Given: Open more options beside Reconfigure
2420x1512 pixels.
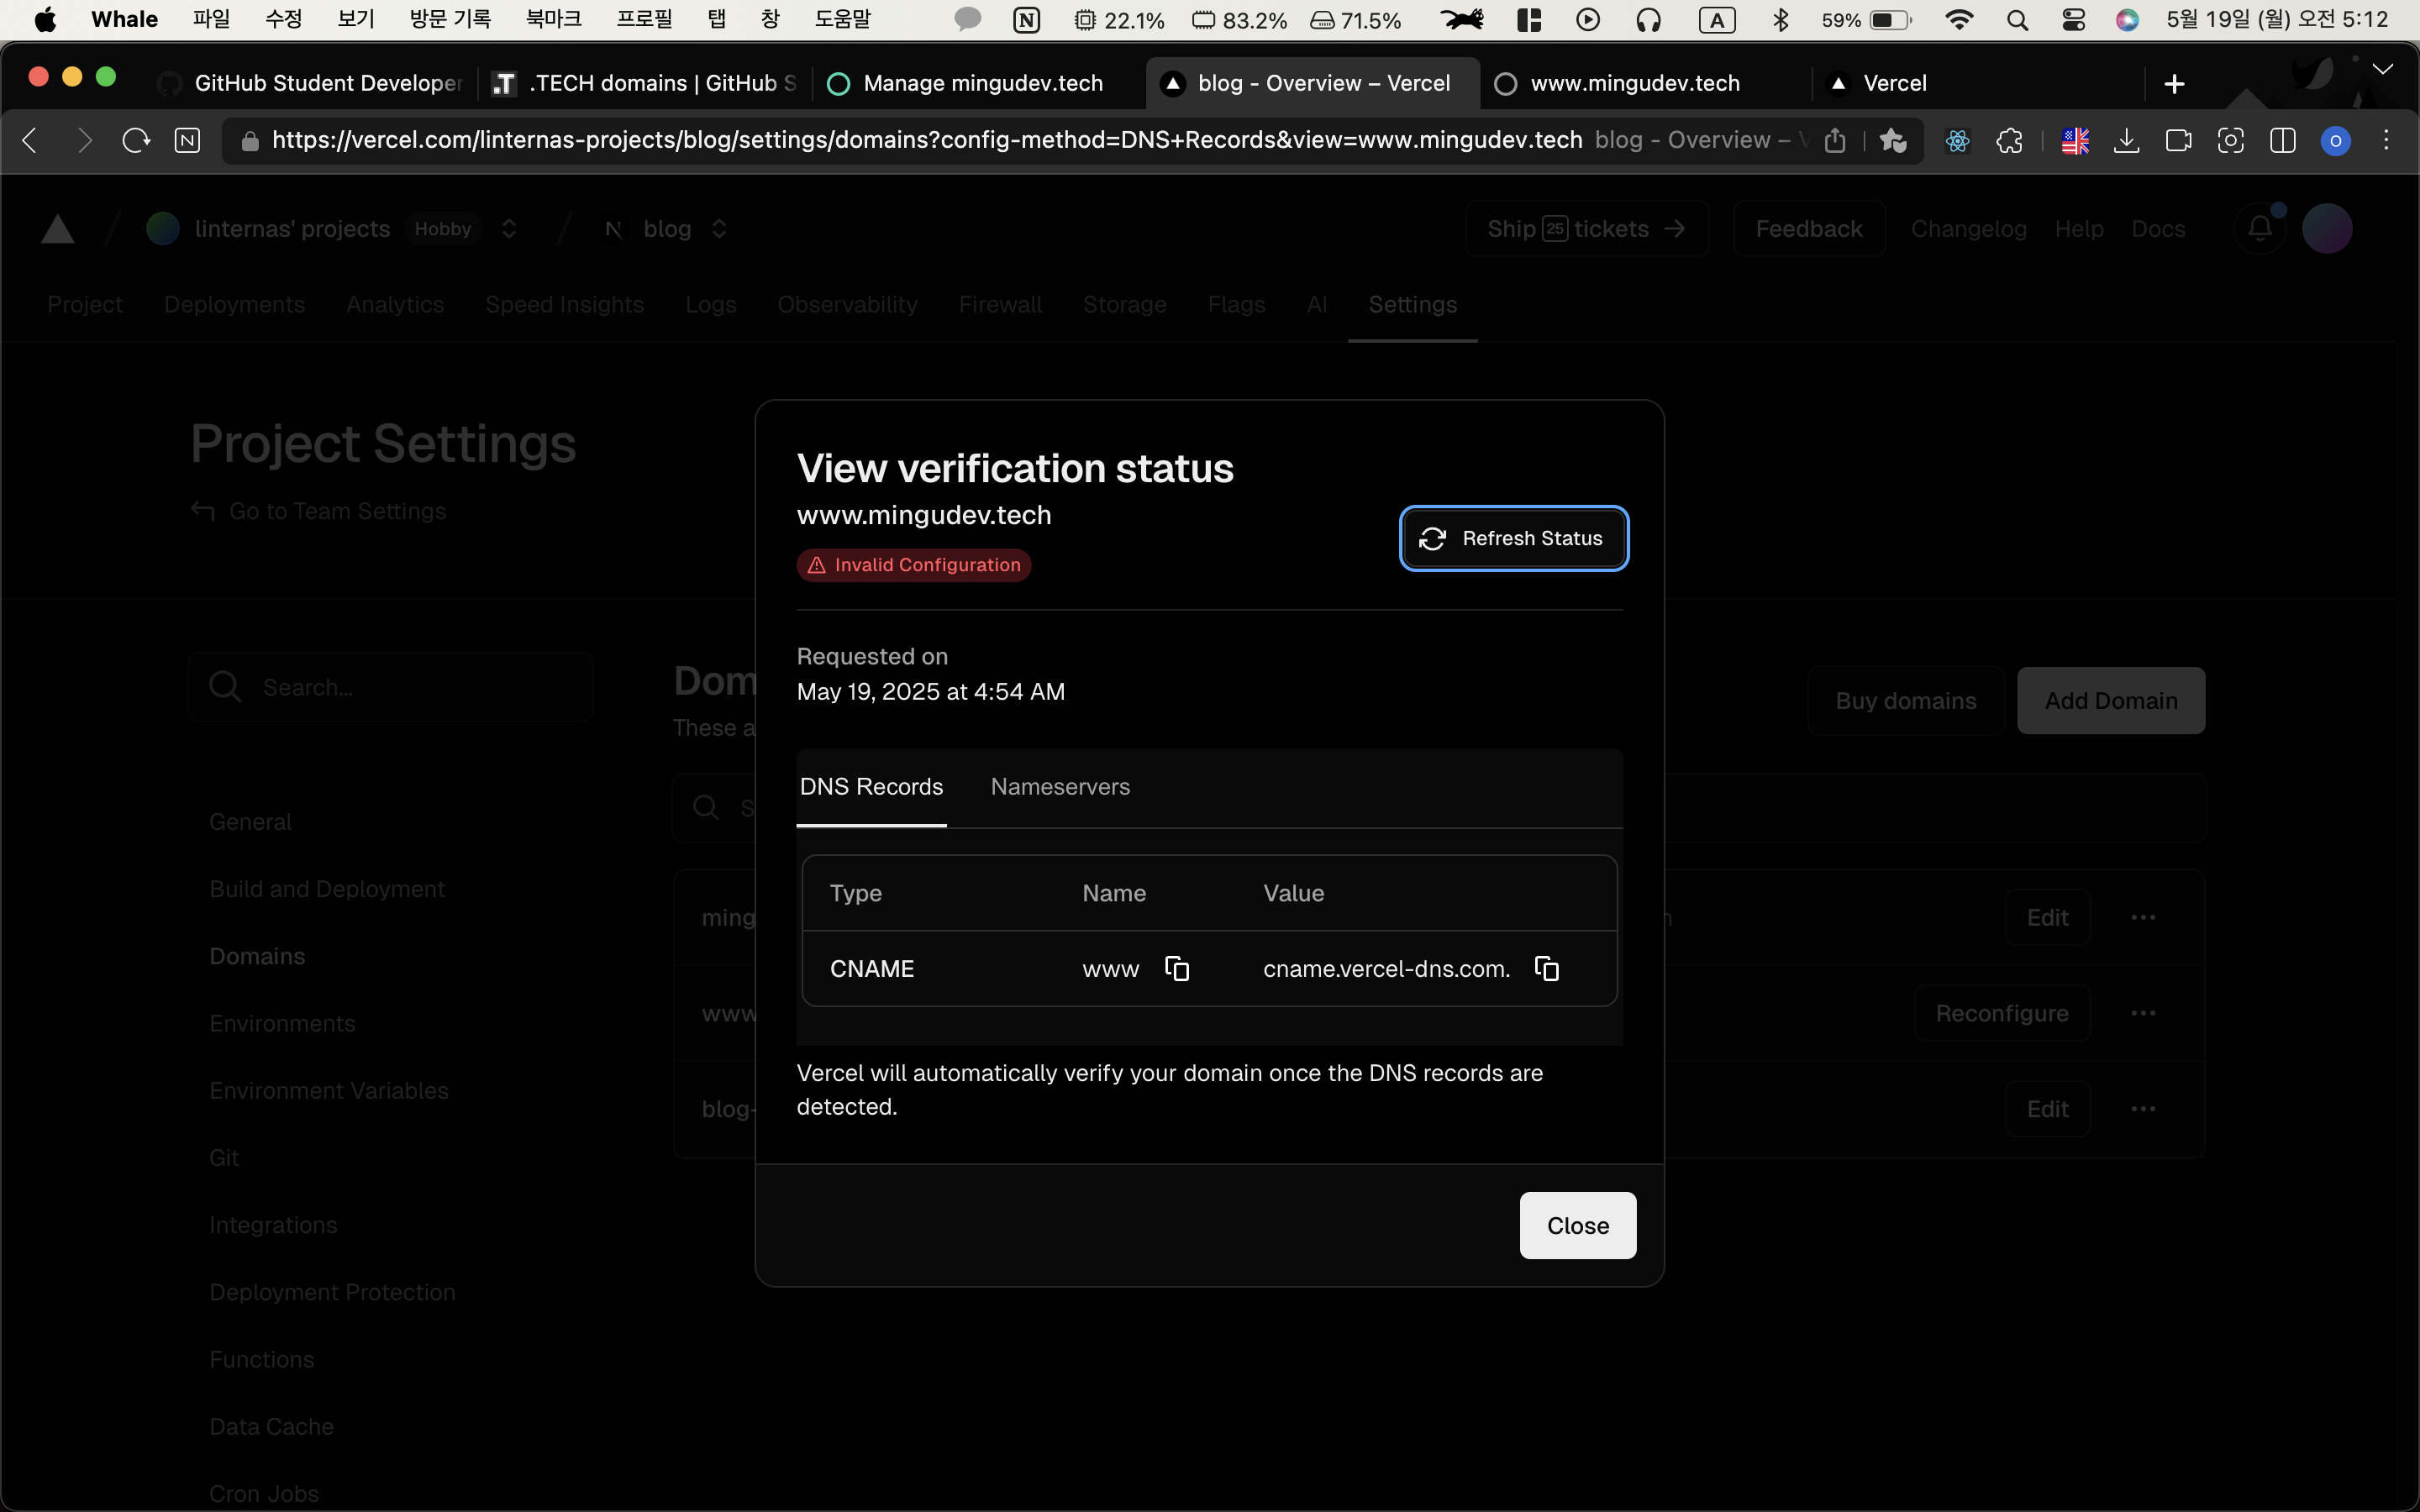Looking at the screenshot, I should 2142,1013.
